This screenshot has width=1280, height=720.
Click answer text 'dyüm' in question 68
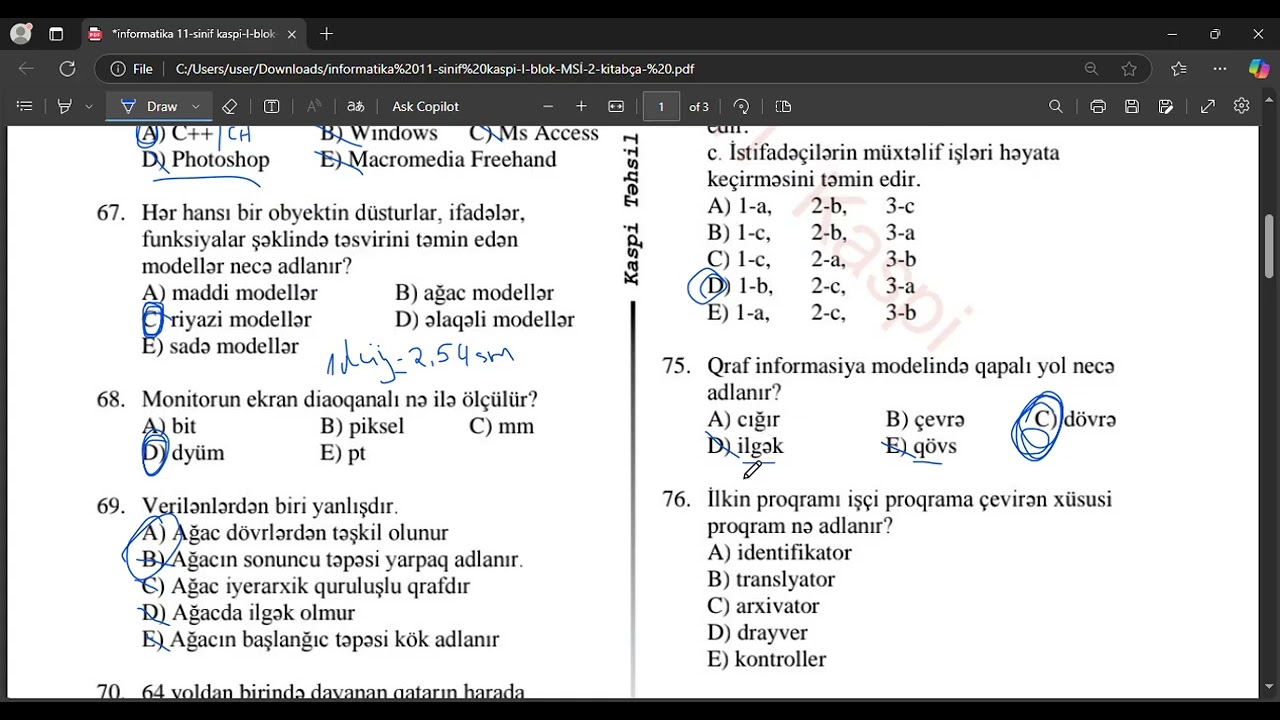click(198, 453)
